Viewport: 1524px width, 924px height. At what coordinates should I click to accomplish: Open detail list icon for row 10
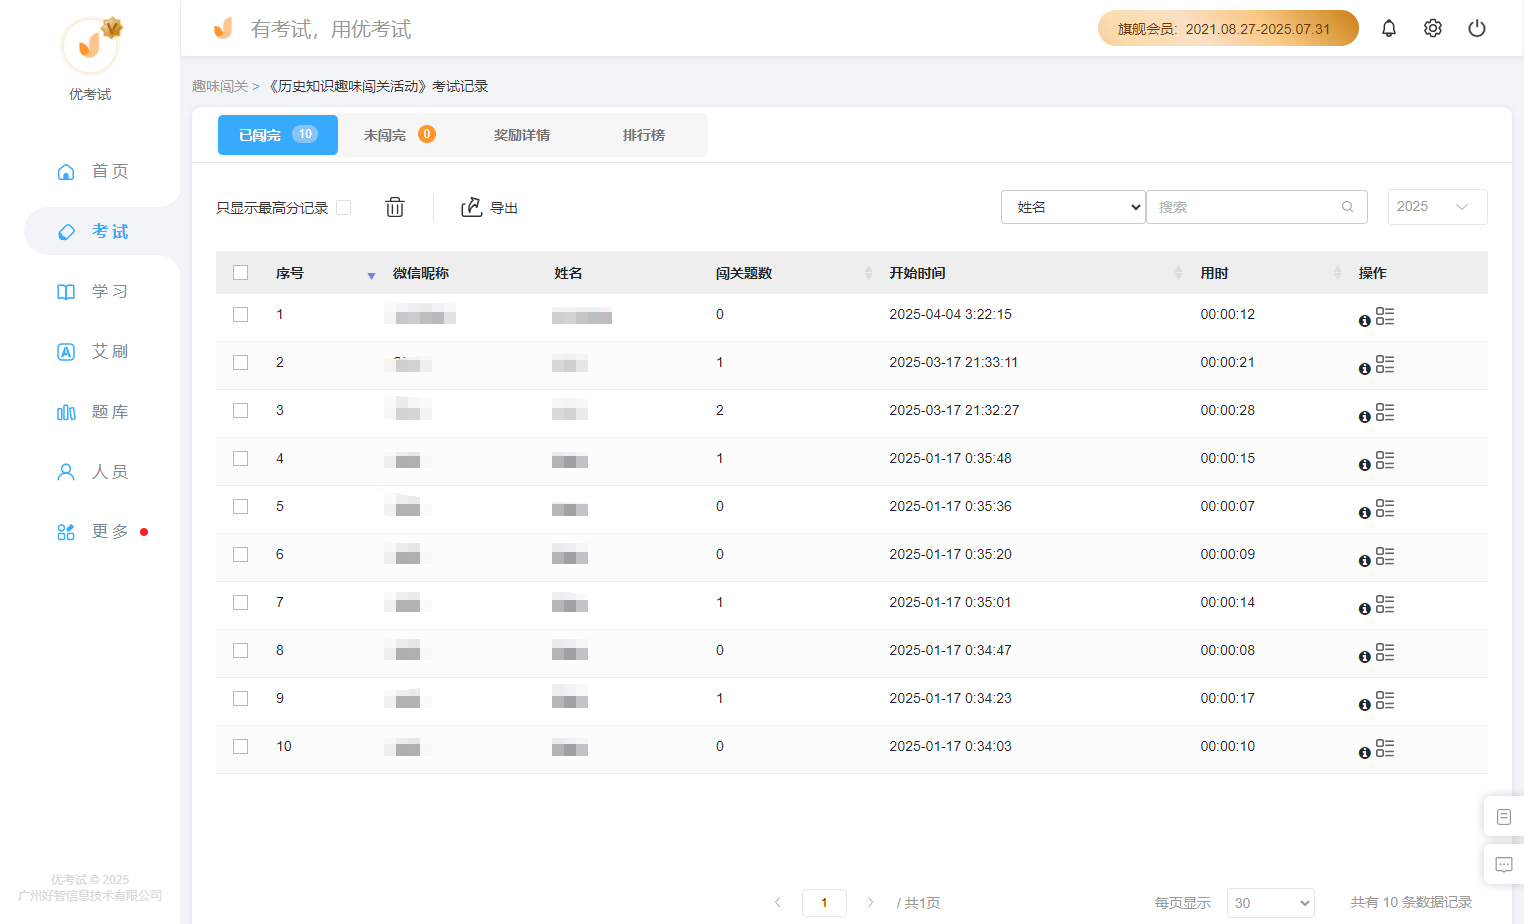[1385, 749]
